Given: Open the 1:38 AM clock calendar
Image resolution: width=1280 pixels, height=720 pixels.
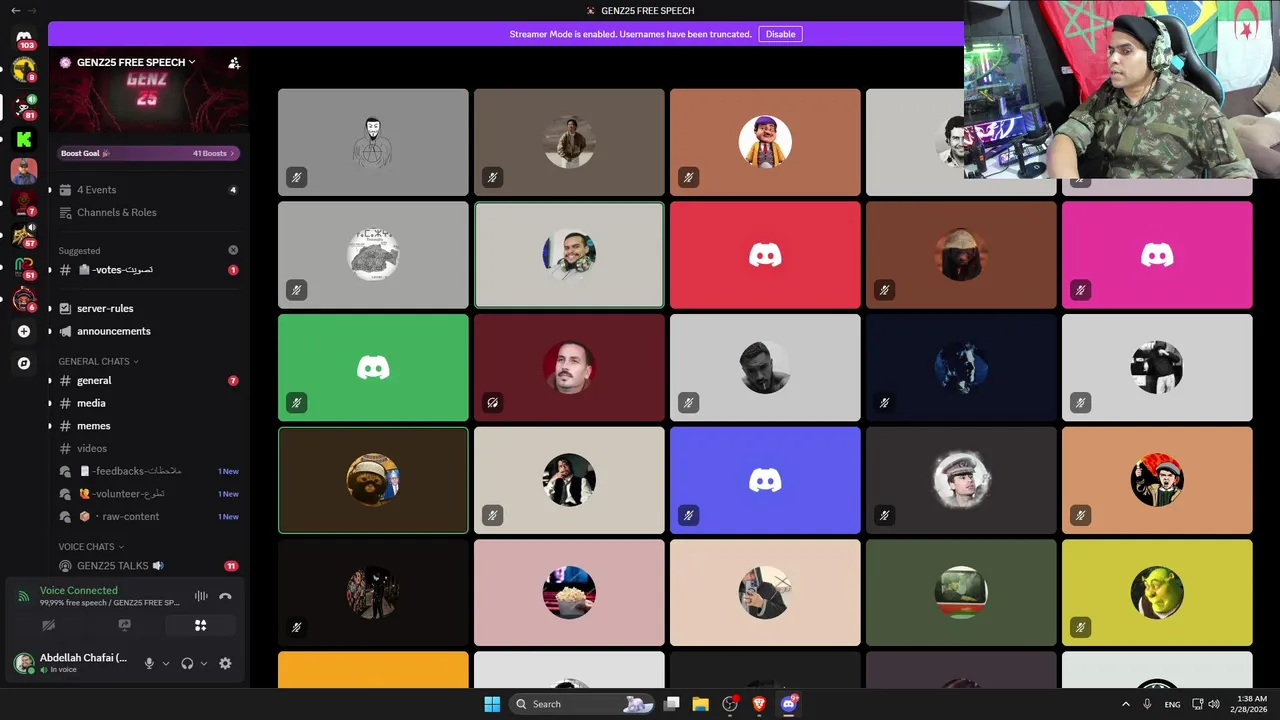Looking at the screenshot, I should tap(1252, 704).
